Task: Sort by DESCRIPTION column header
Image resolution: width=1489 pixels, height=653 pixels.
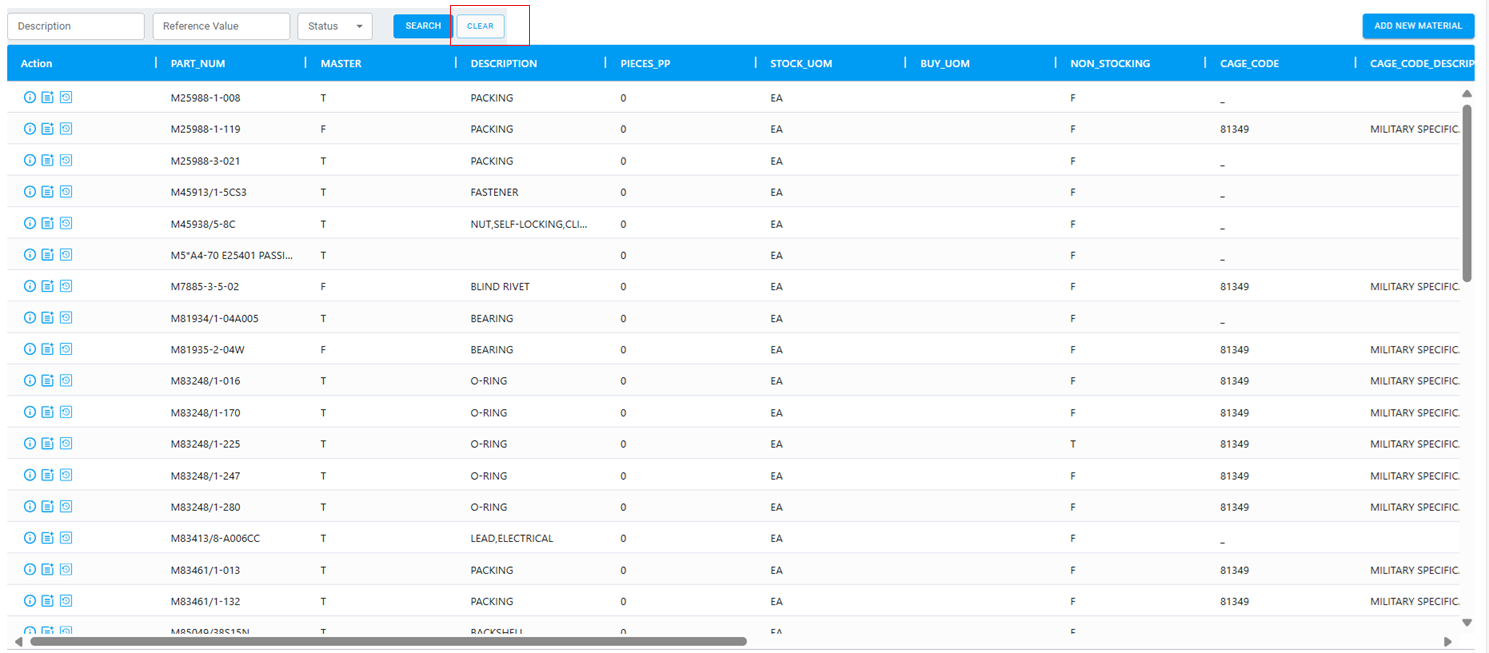Action: [504, 63]
